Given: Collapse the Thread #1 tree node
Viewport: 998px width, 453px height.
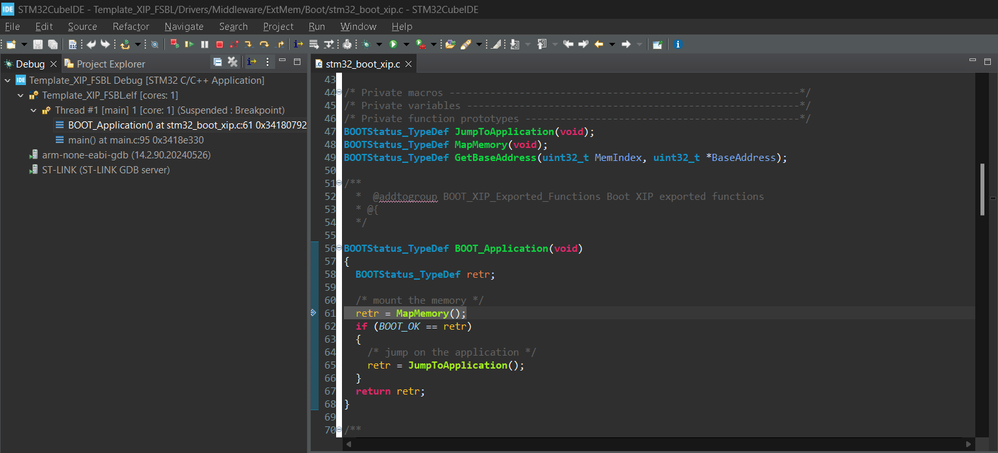Looking at the screenshot, I should pyautogui.click(x=33, y=110).
